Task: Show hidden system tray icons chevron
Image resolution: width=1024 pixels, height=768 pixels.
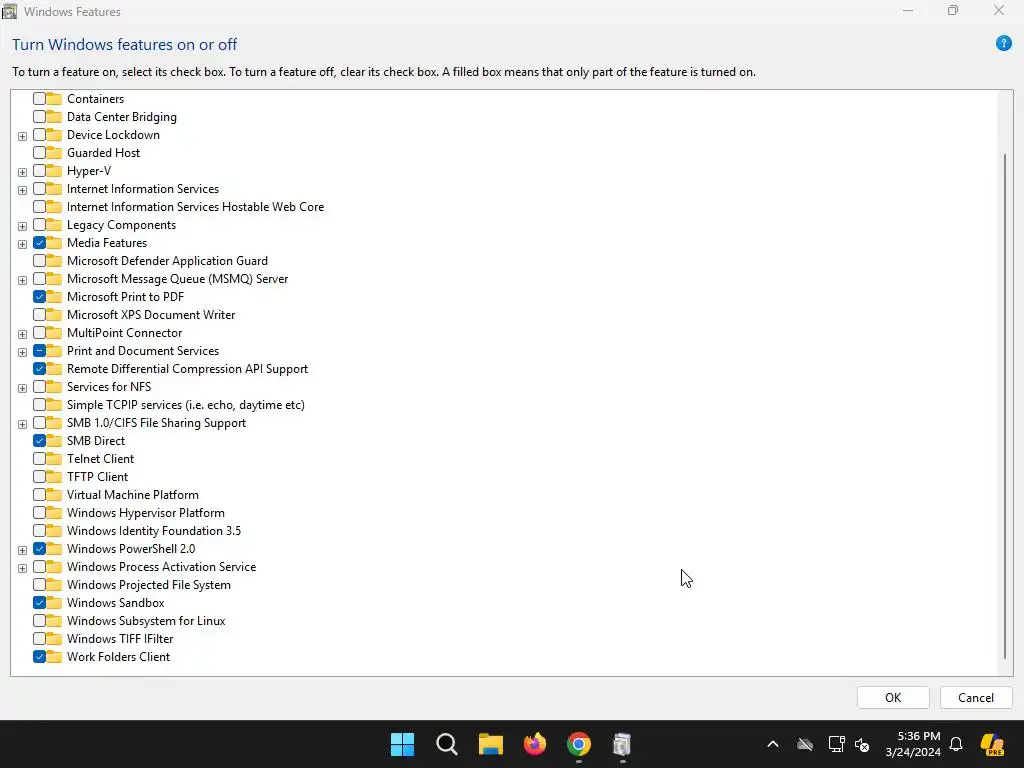Action: [773, 744]
